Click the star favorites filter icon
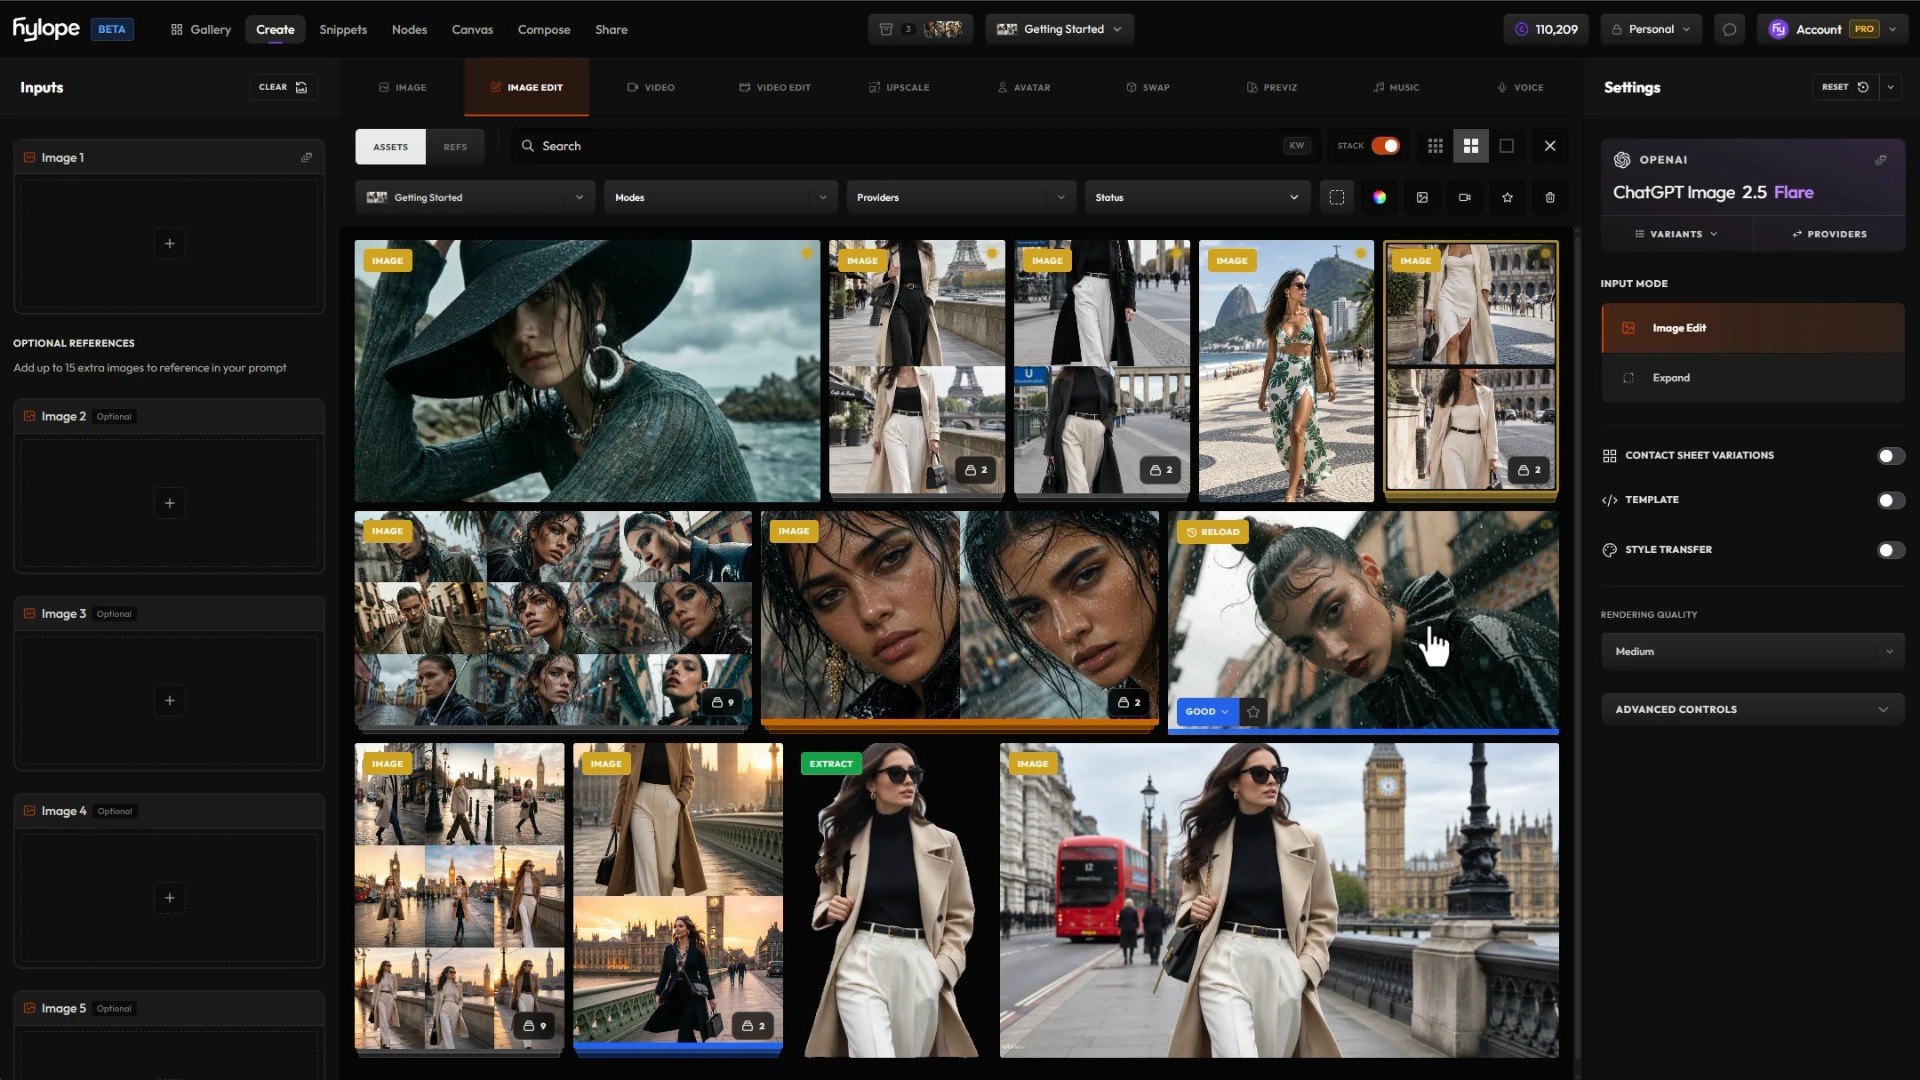 point(1507,197)
